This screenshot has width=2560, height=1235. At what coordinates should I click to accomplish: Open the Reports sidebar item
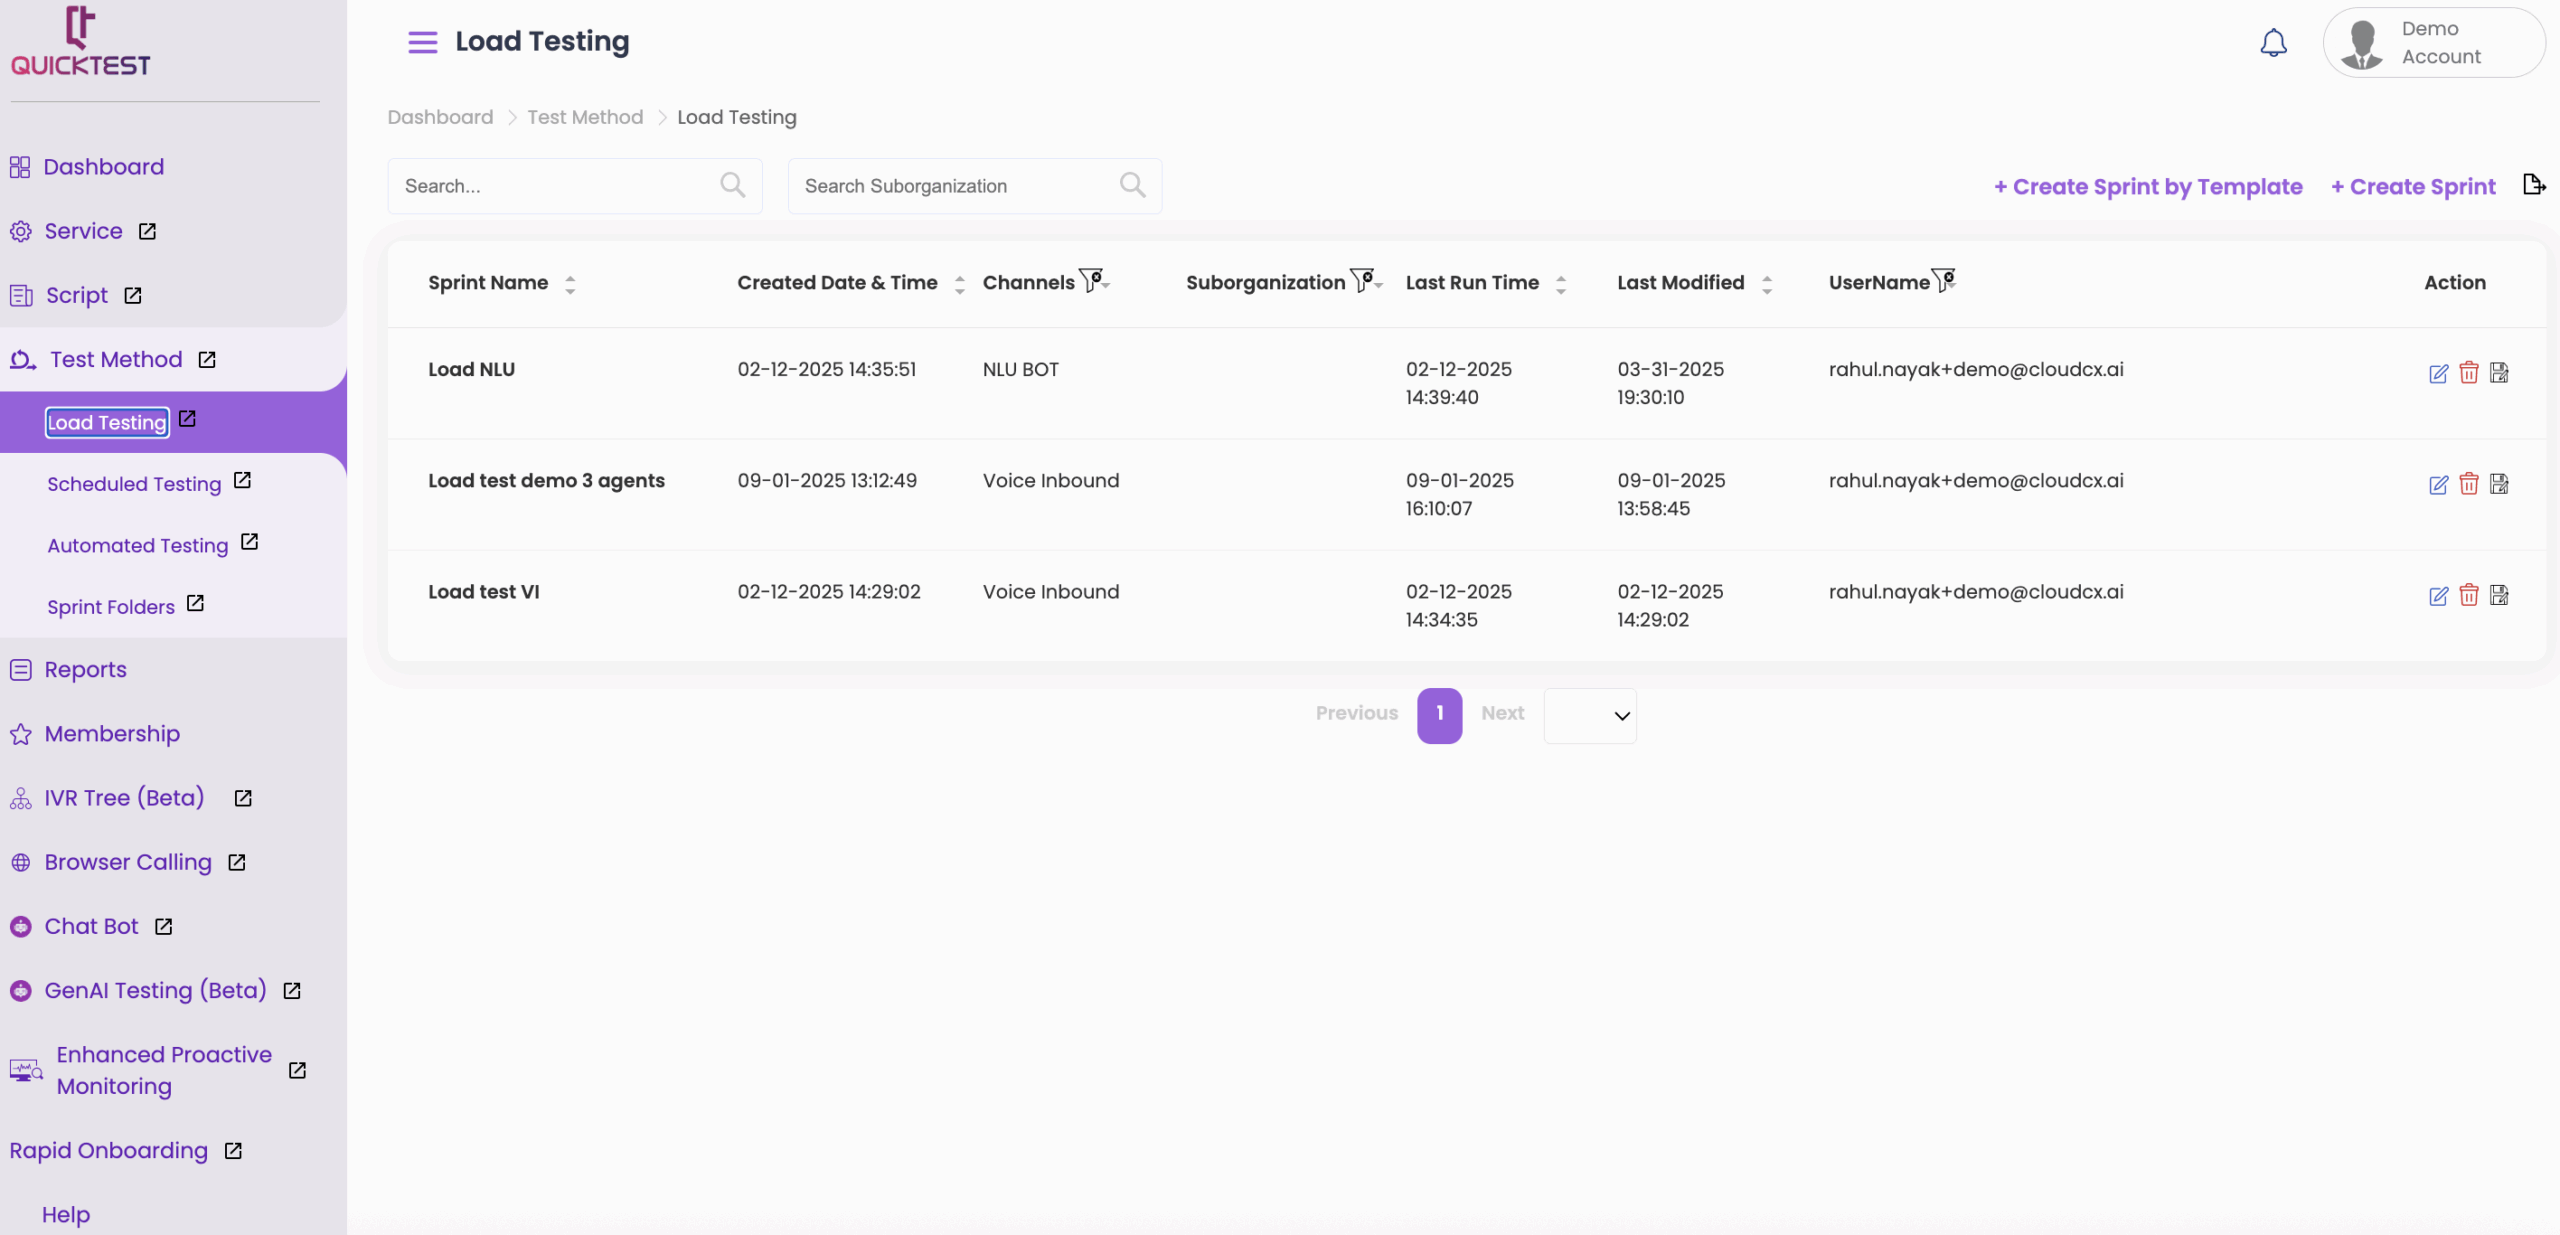point(85,669)
